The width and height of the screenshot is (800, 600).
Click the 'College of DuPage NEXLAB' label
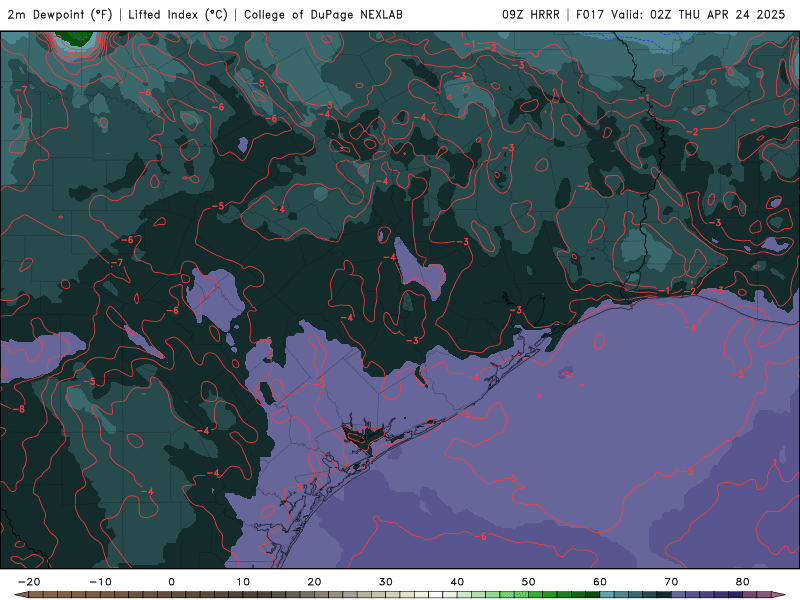(323, 15)
